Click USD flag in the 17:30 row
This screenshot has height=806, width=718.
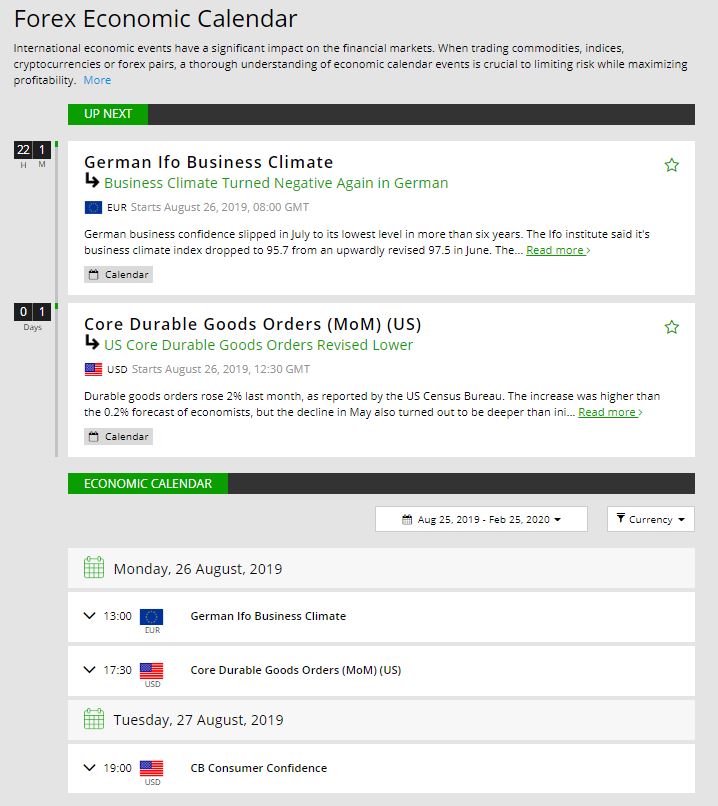[x=152, y=670]
